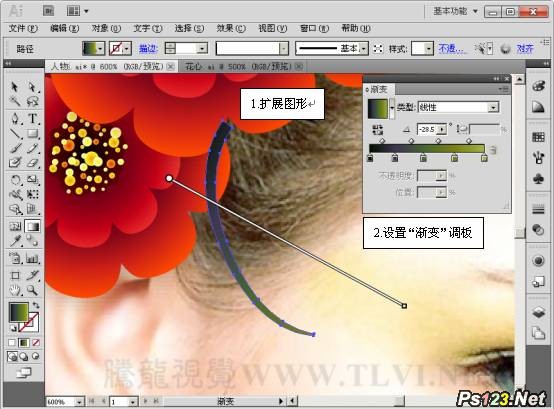This screenshot has height=409, width=554.
Task: Select the Column Graph tool
Action: pos(32,259)
